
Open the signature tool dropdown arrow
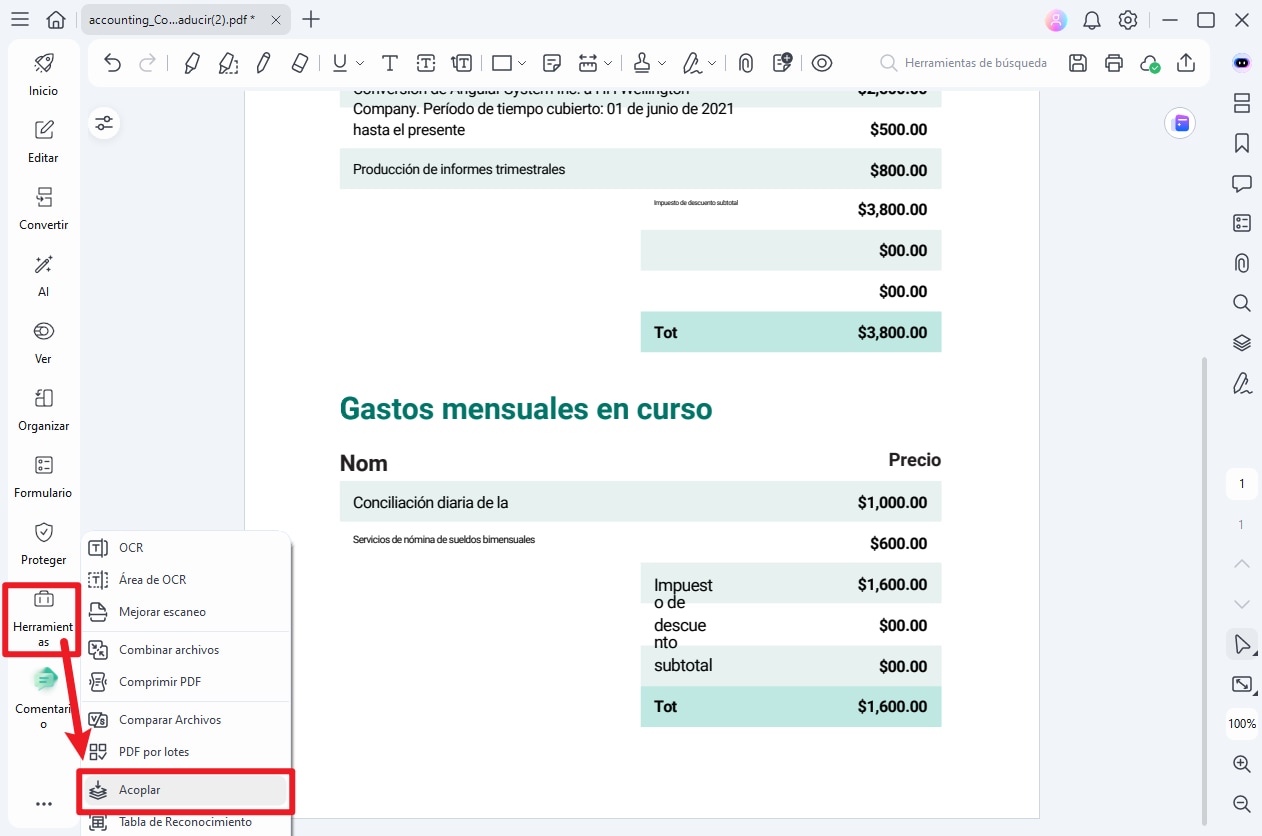tap(711, 62)
